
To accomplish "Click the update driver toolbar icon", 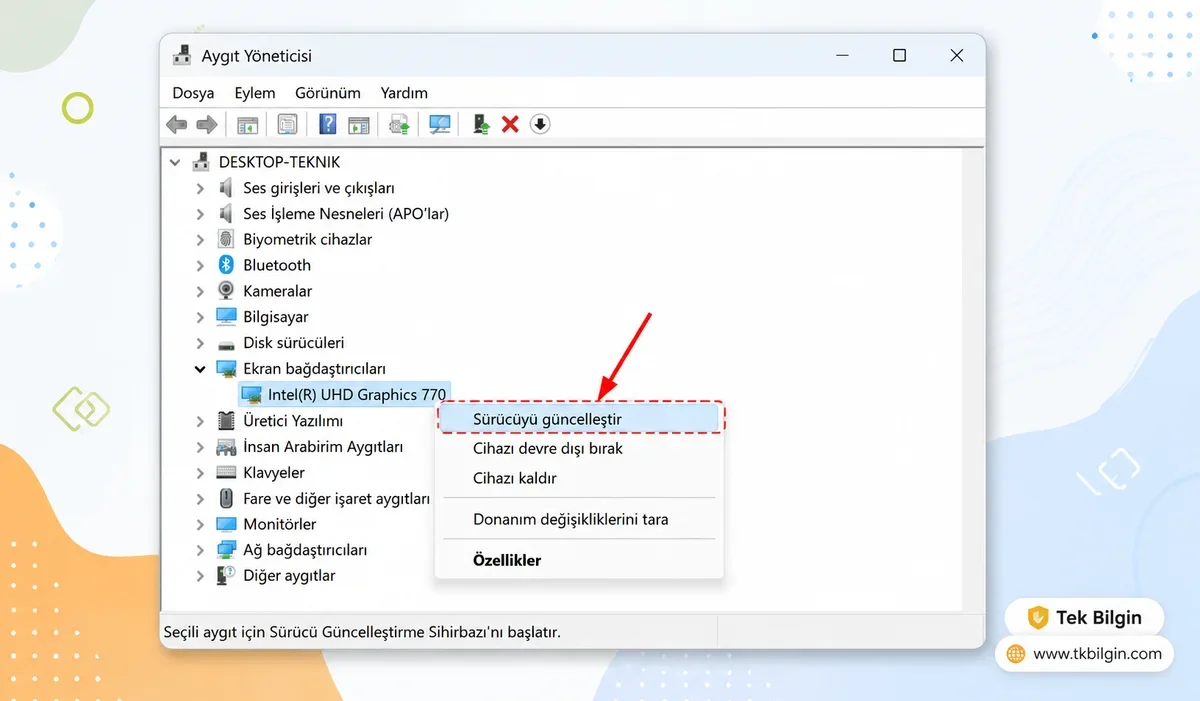I will [399, 124].
